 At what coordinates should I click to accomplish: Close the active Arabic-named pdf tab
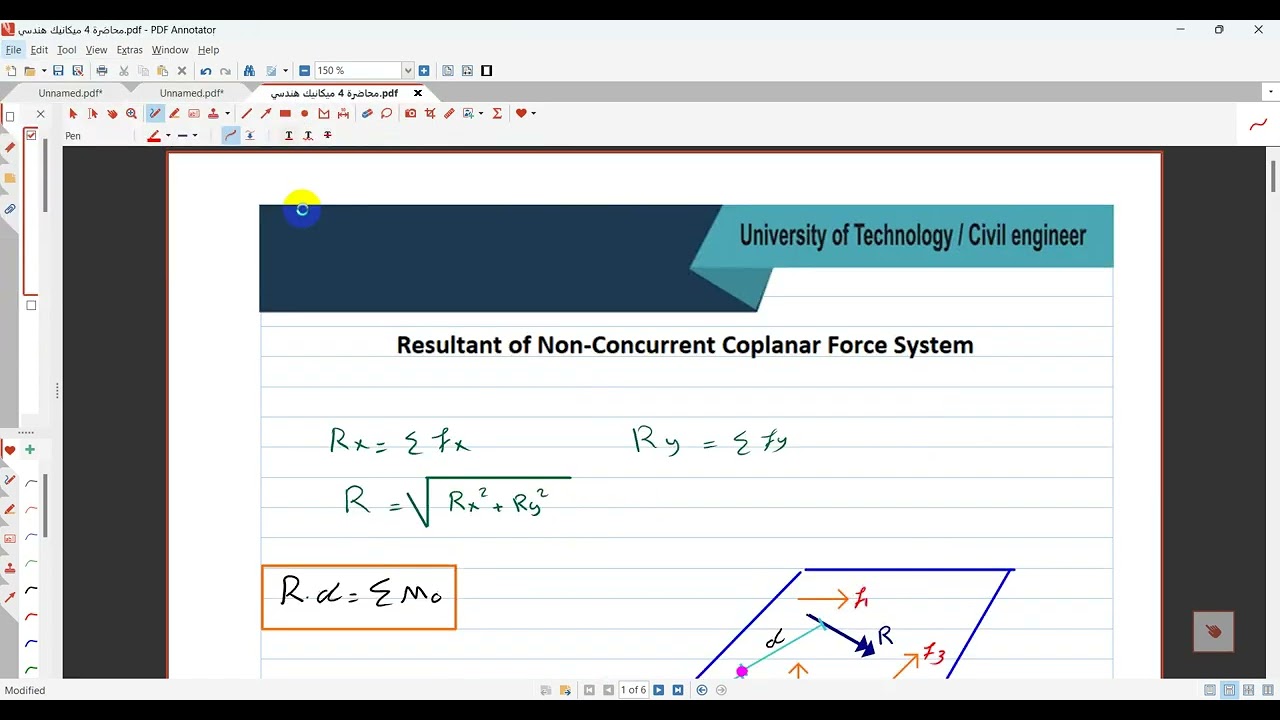(418, 93)
